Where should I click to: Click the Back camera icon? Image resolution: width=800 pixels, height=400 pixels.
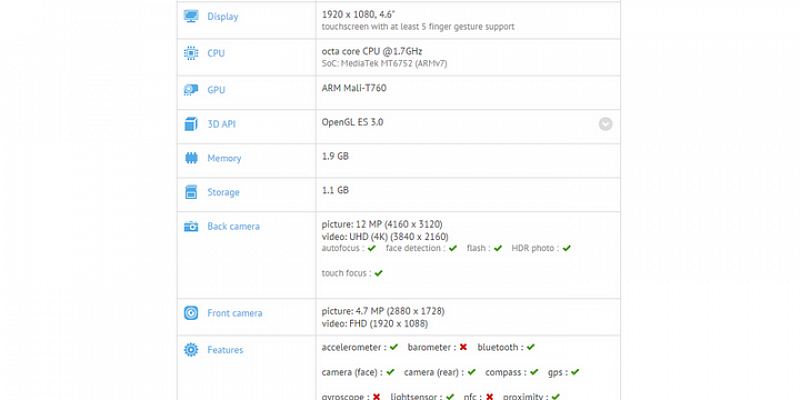(x=190, y=227)
